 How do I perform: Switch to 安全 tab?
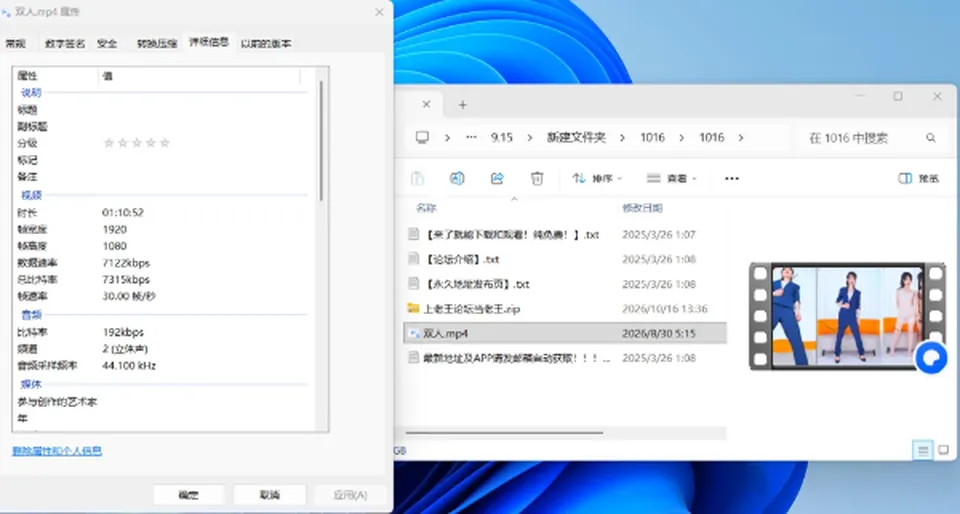point(107,43)
